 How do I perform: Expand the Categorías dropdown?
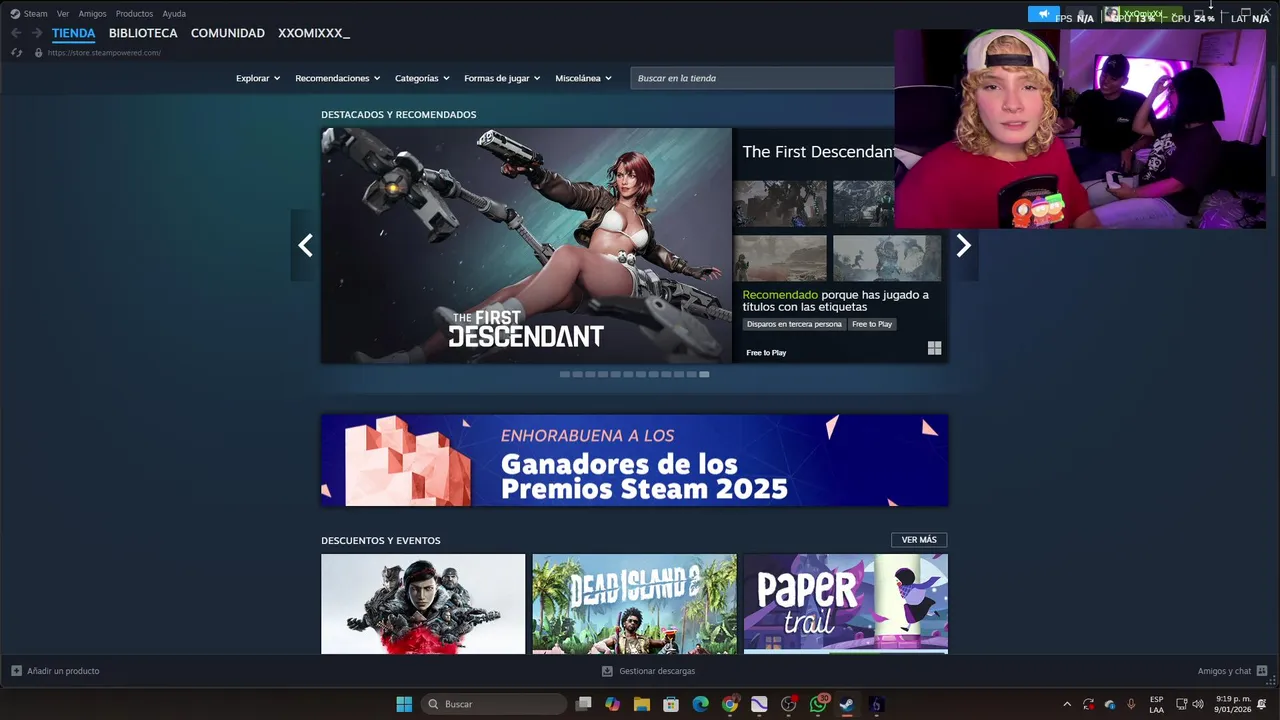click(422, 78)
